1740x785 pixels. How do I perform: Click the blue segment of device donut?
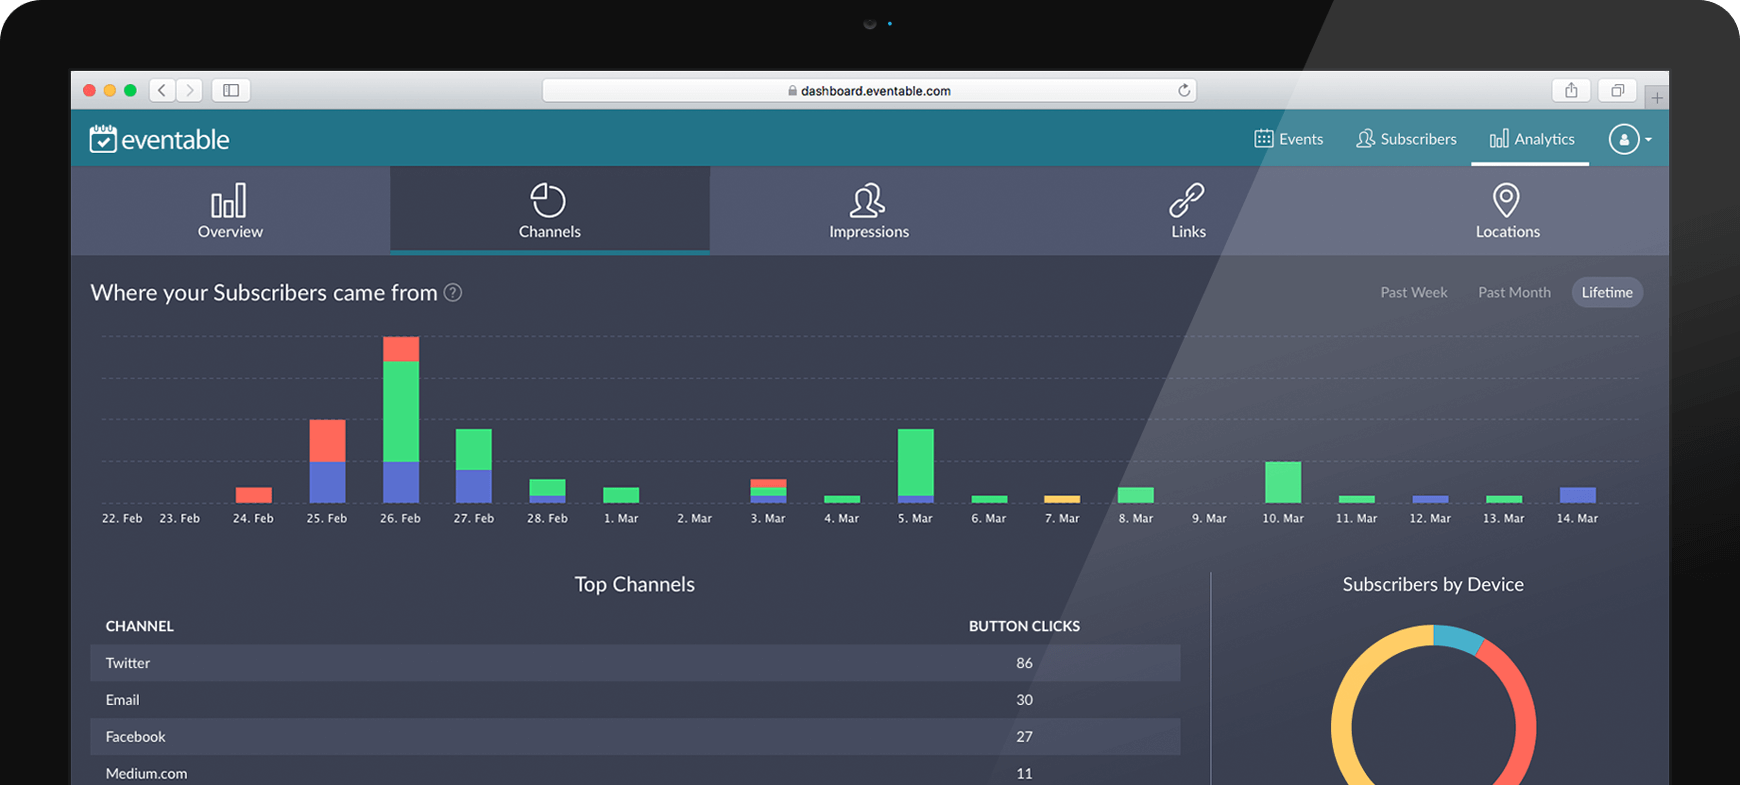pos(1457,638)
